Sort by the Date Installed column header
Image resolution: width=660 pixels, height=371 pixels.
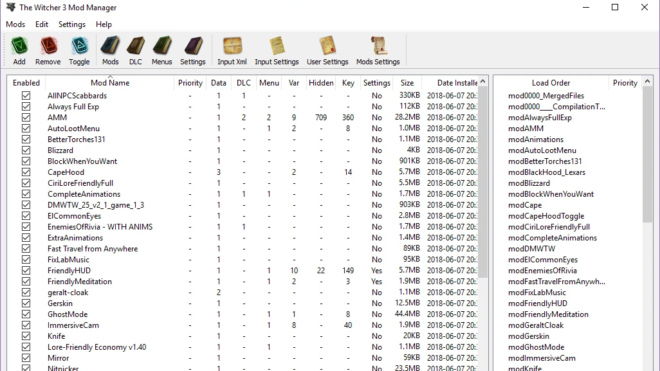point(450,83)
